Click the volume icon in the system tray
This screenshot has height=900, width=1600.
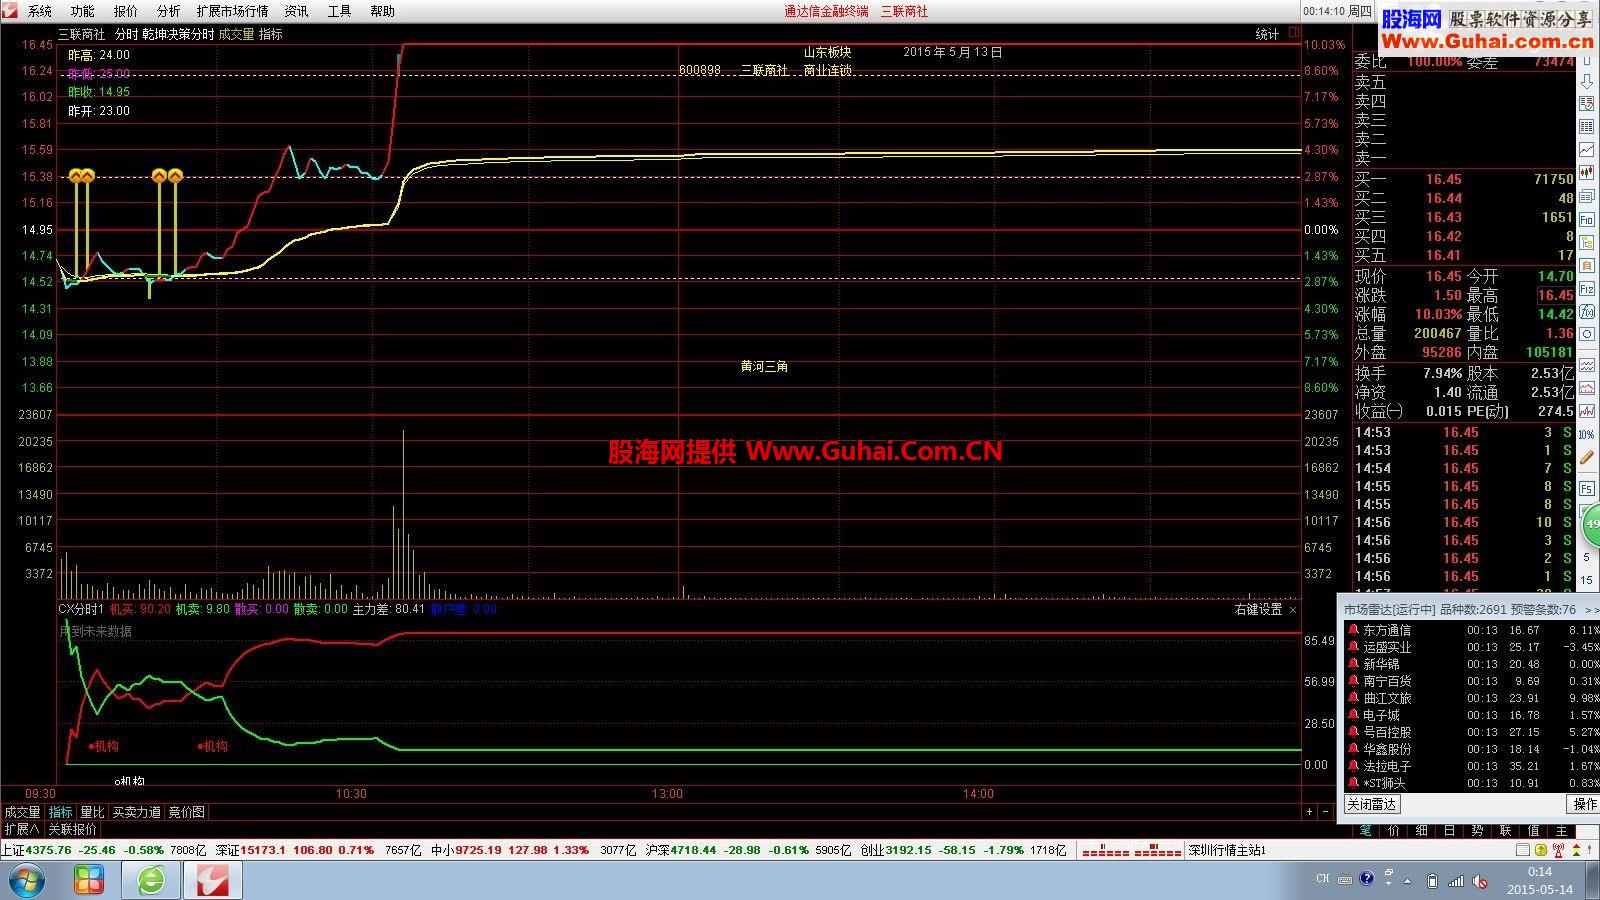pos(1480,881)
